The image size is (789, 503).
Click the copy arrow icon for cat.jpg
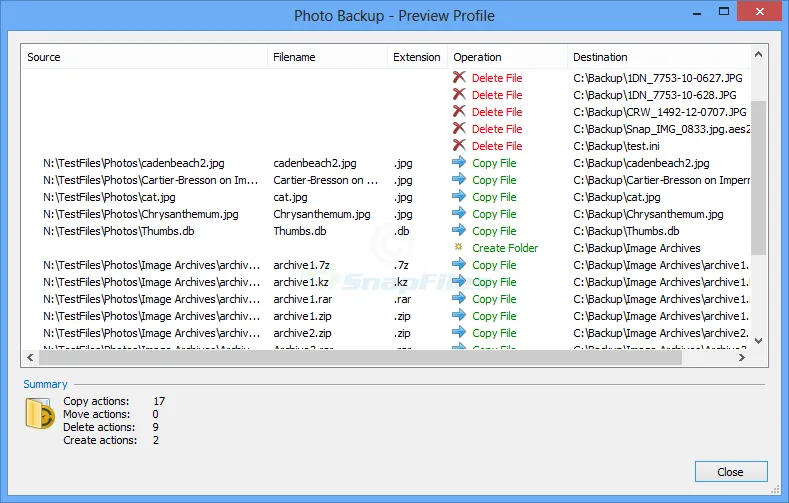[459, 196]
